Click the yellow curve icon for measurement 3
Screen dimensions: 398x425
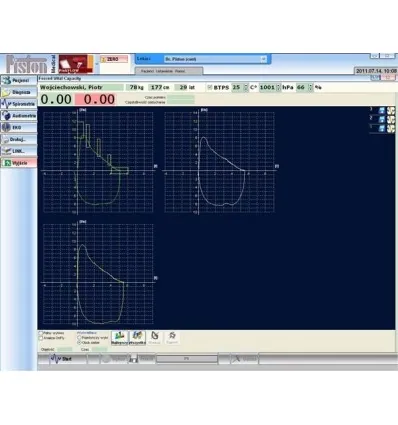(391, 110)
